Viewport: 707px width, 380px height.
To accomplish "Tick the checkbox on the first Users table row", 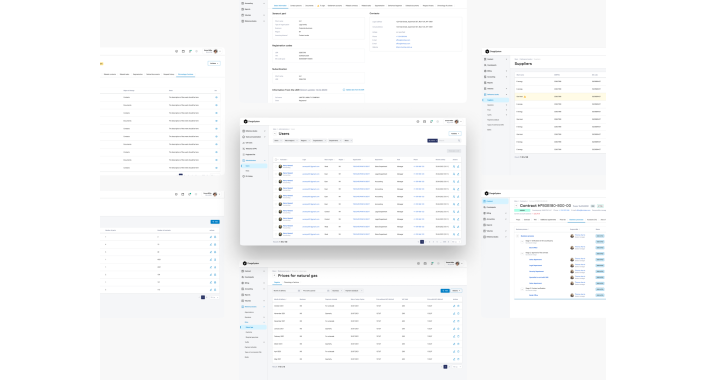I will tap(276, 166).
